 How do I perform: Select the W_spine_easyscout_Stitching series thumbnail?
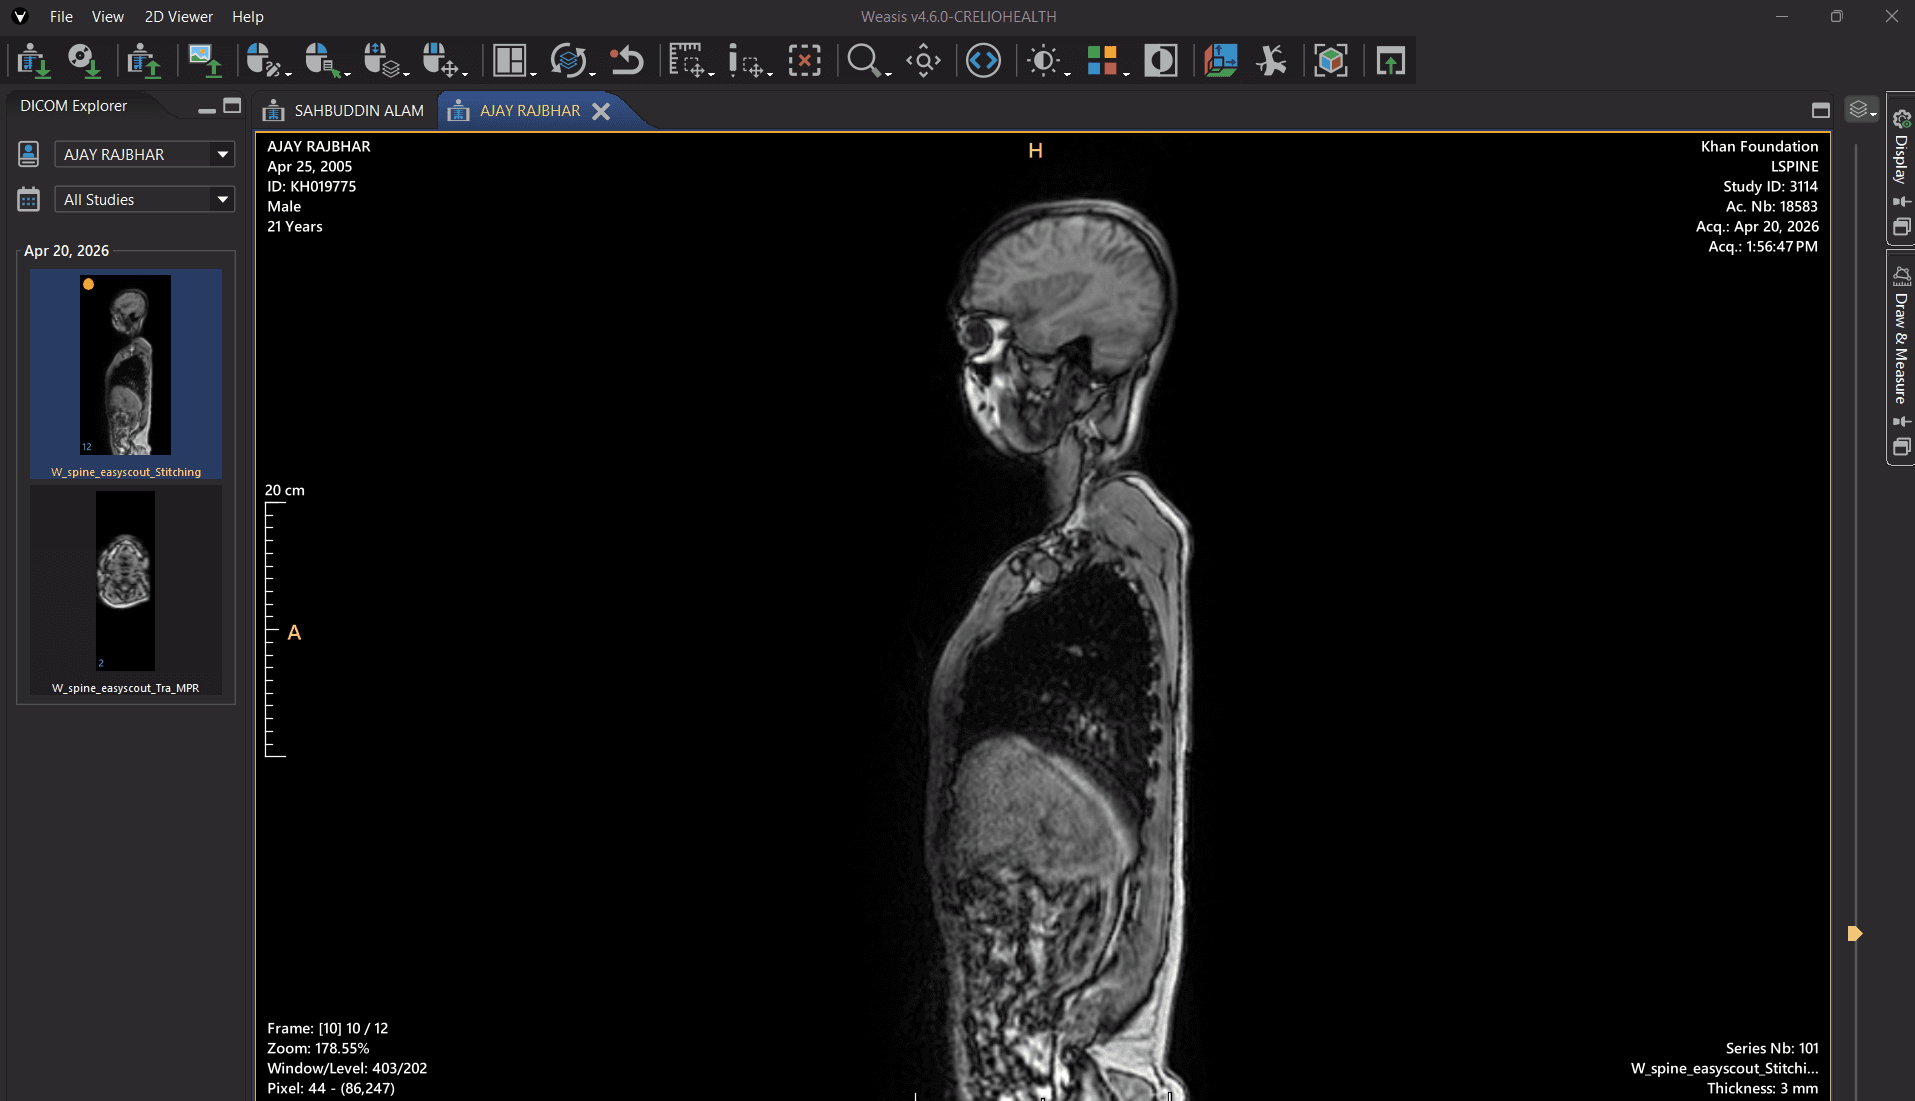126,374
